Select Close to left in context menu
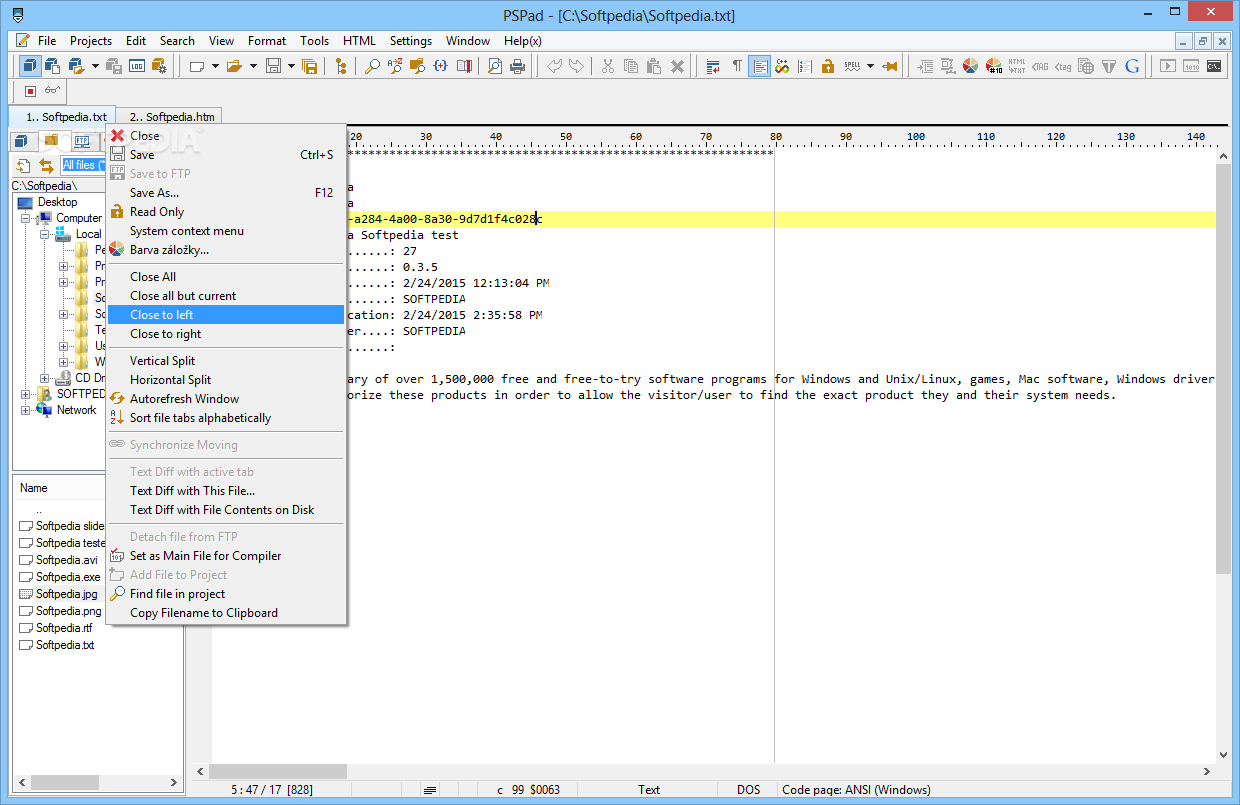1240x805 pixels. [x=226, y=315]
